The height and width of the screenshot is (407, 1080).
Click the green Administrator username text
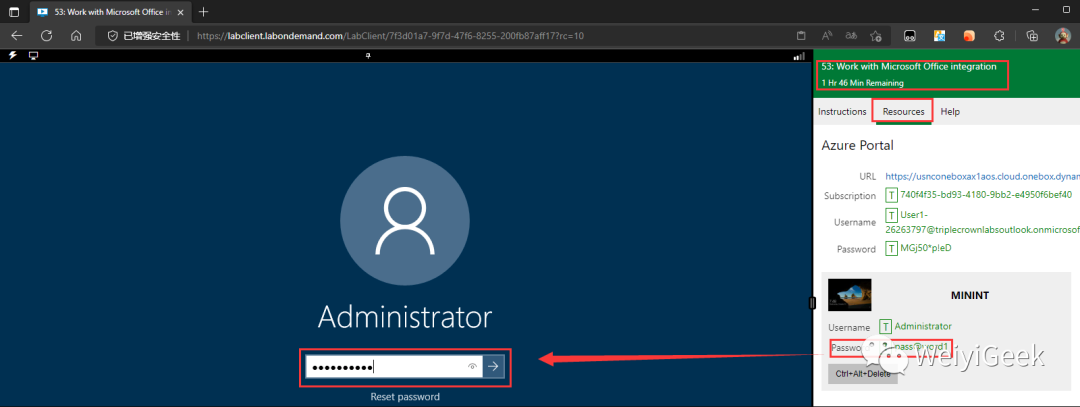tap(923, 326)
